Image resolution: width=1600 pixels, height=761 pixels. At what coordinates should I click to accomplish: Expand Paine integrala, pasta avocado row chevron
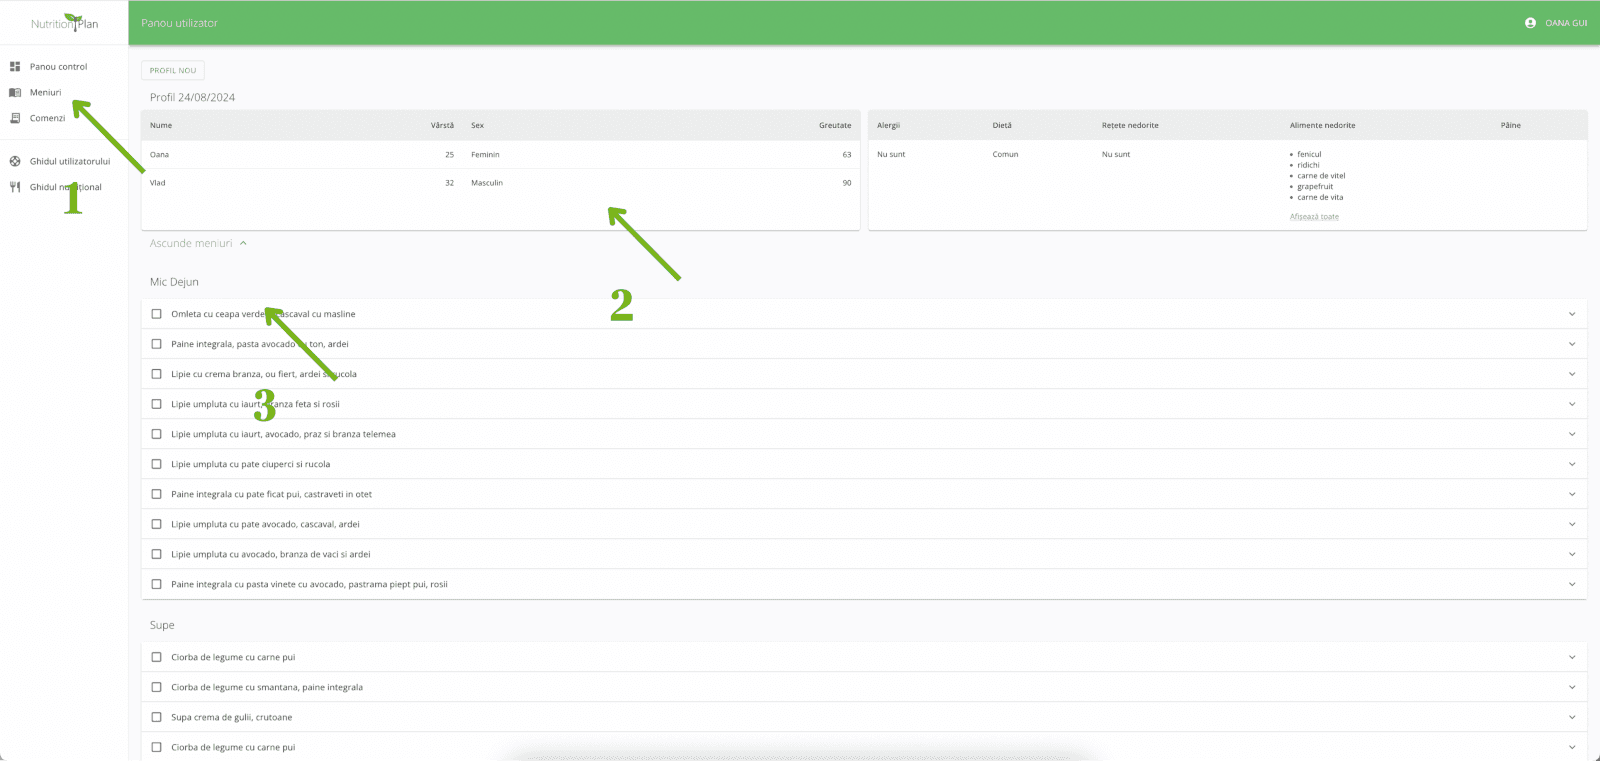1572,344
